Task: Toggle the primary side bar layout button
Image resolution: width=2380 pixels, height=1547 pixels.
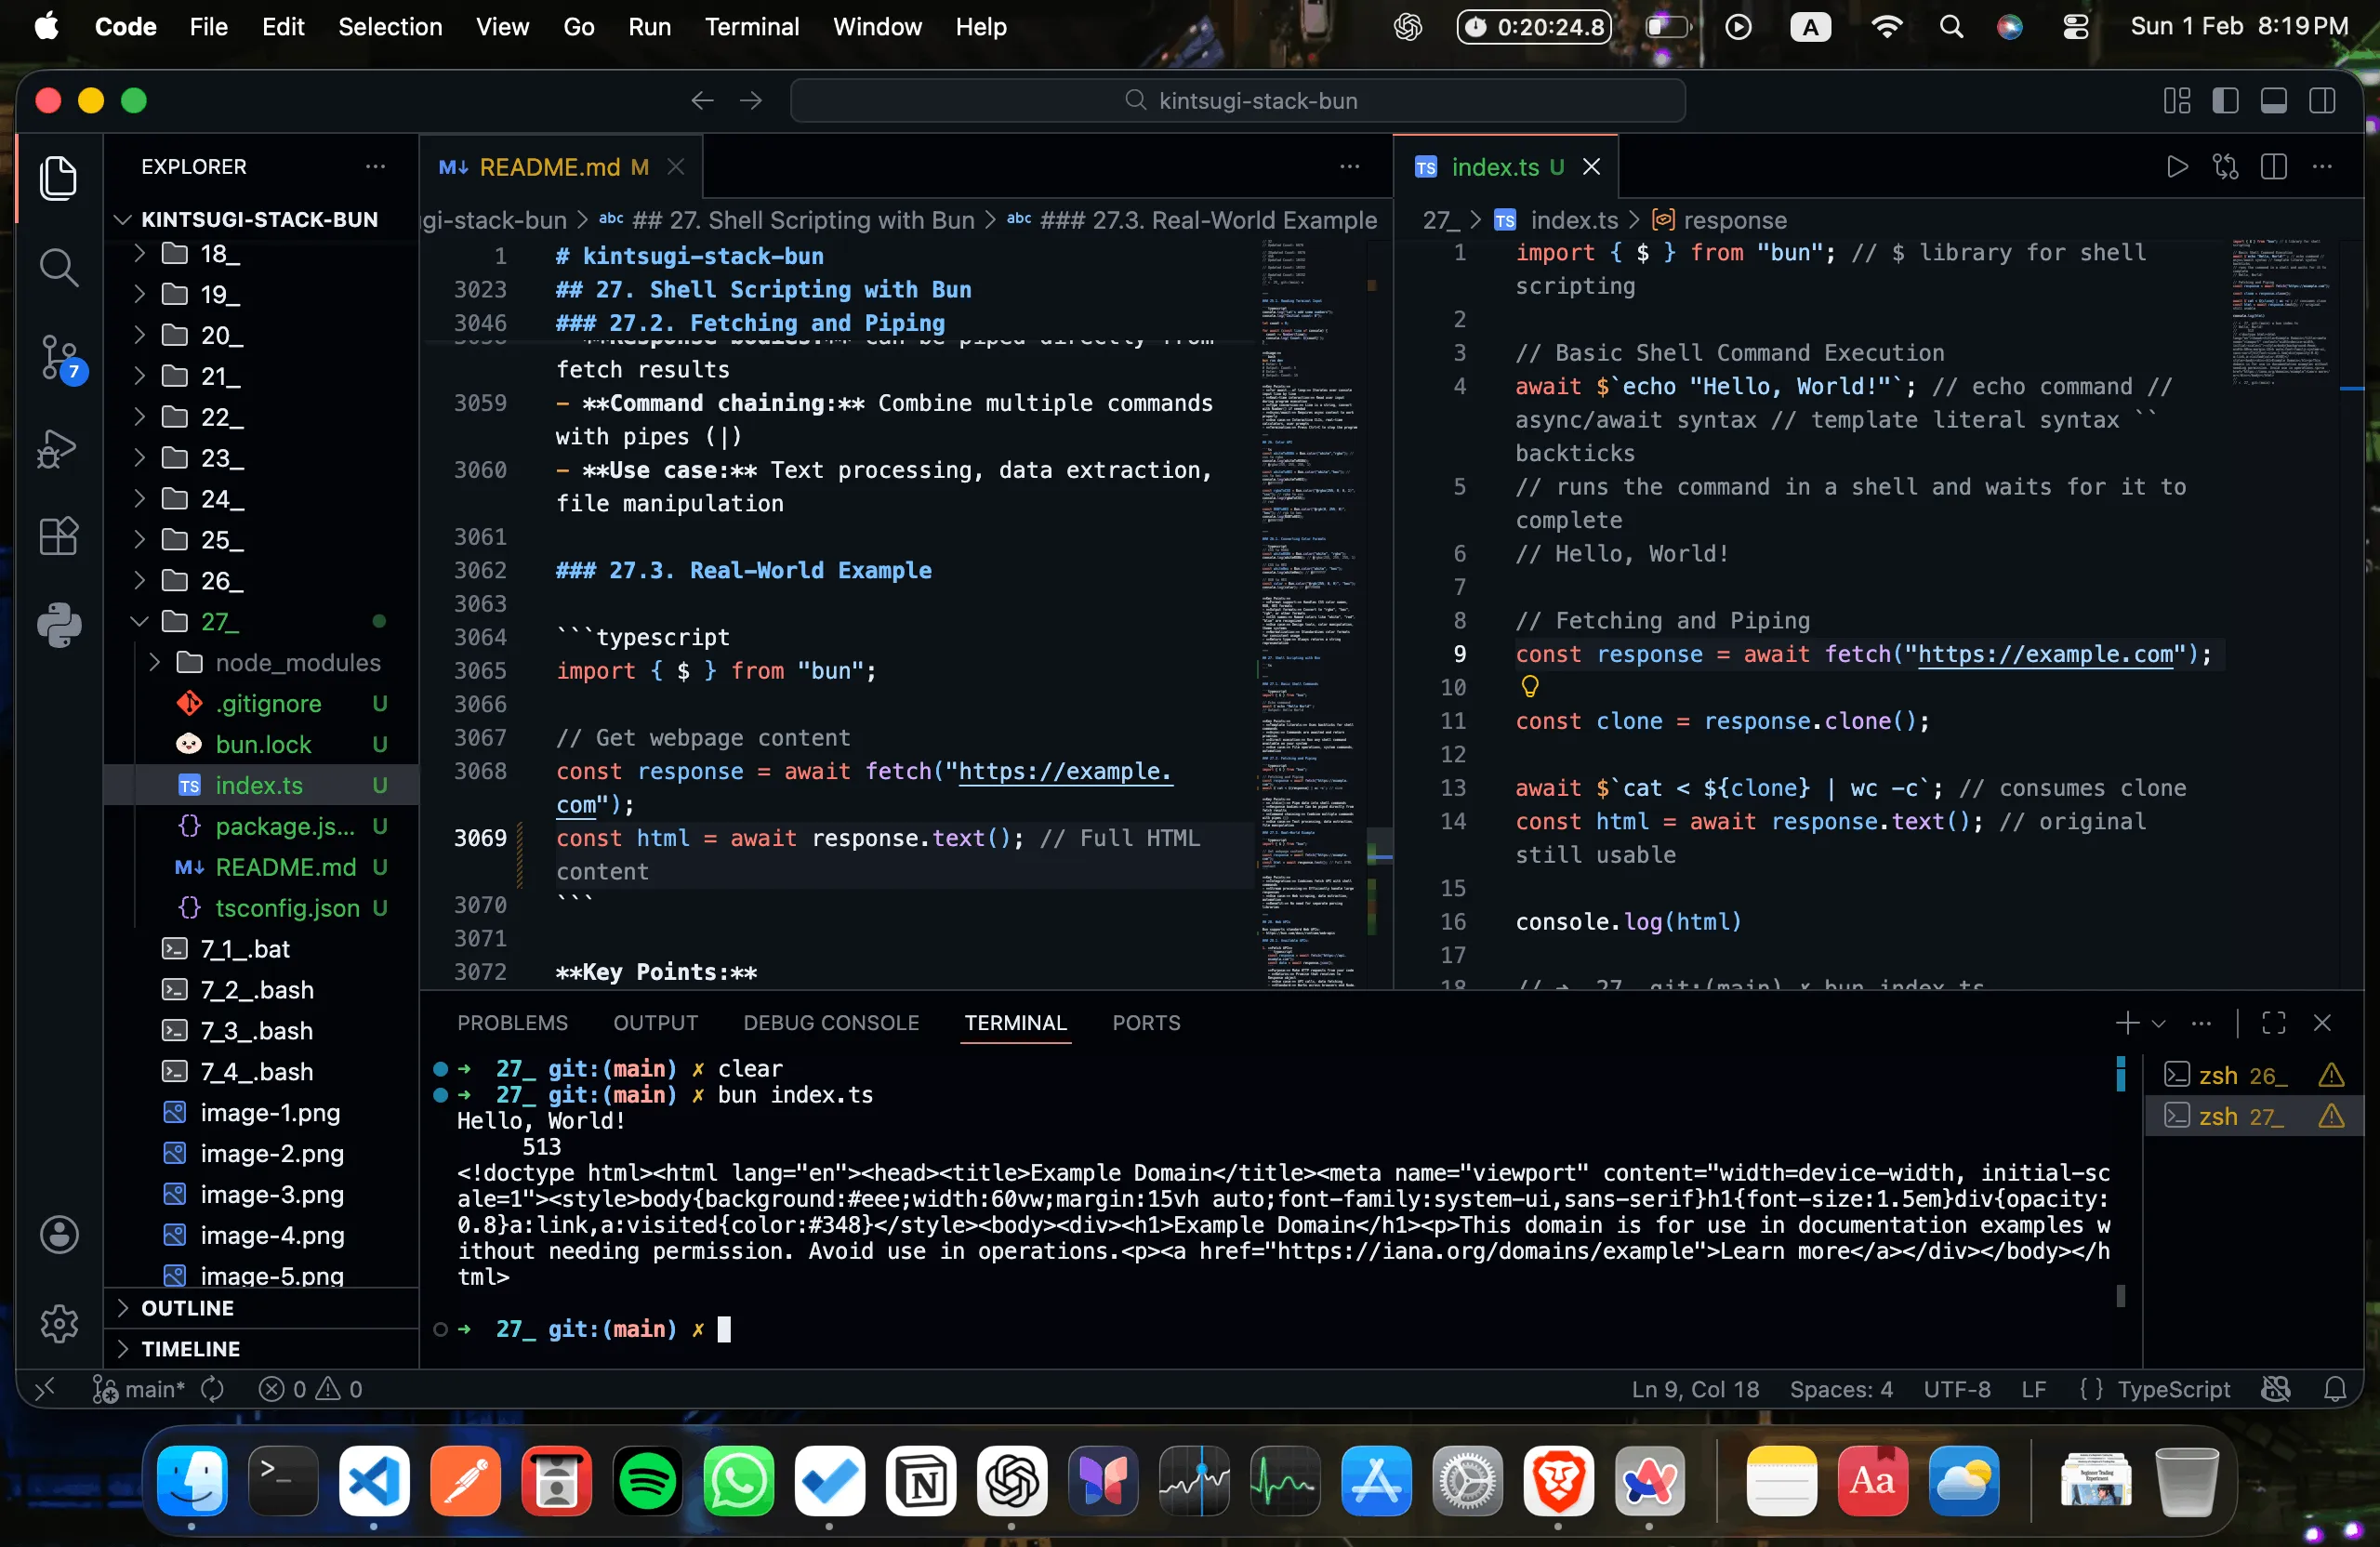Action: [x=2225, y=101]
